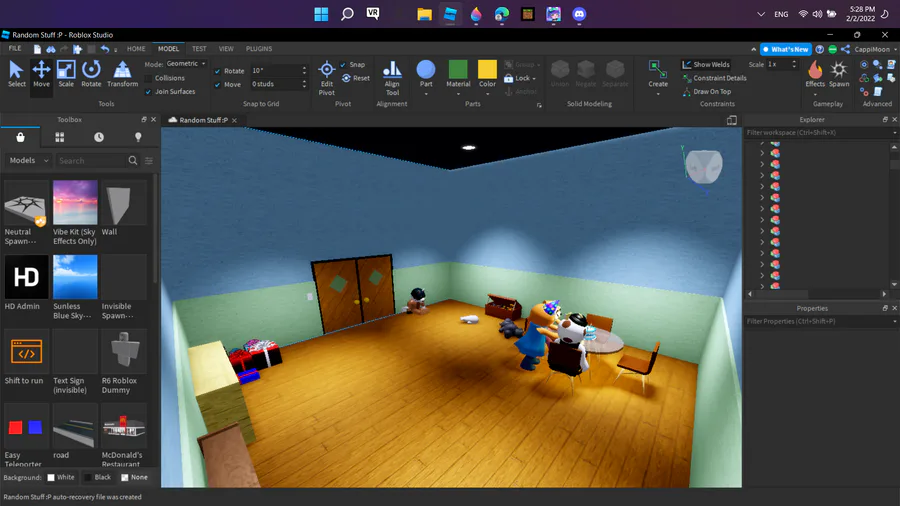Viewport: 900px width, 506px height.
Task: Open Toolbox filter options icon
Action: pyautogui.click(x=149, y=161)
